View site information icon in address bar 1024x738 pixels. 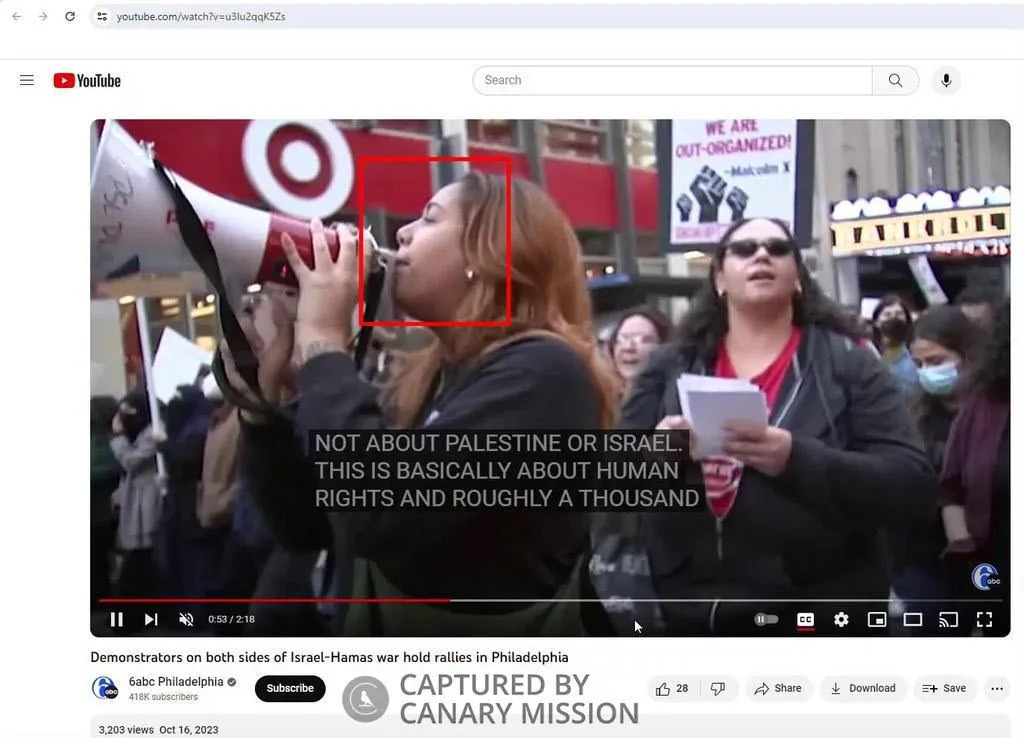coord(102,16)
